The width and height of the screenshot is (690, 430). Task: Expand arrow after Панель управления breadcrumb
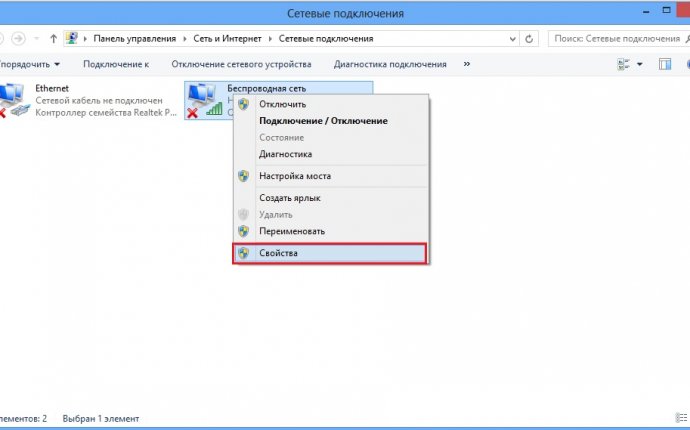tap(185, 39)
